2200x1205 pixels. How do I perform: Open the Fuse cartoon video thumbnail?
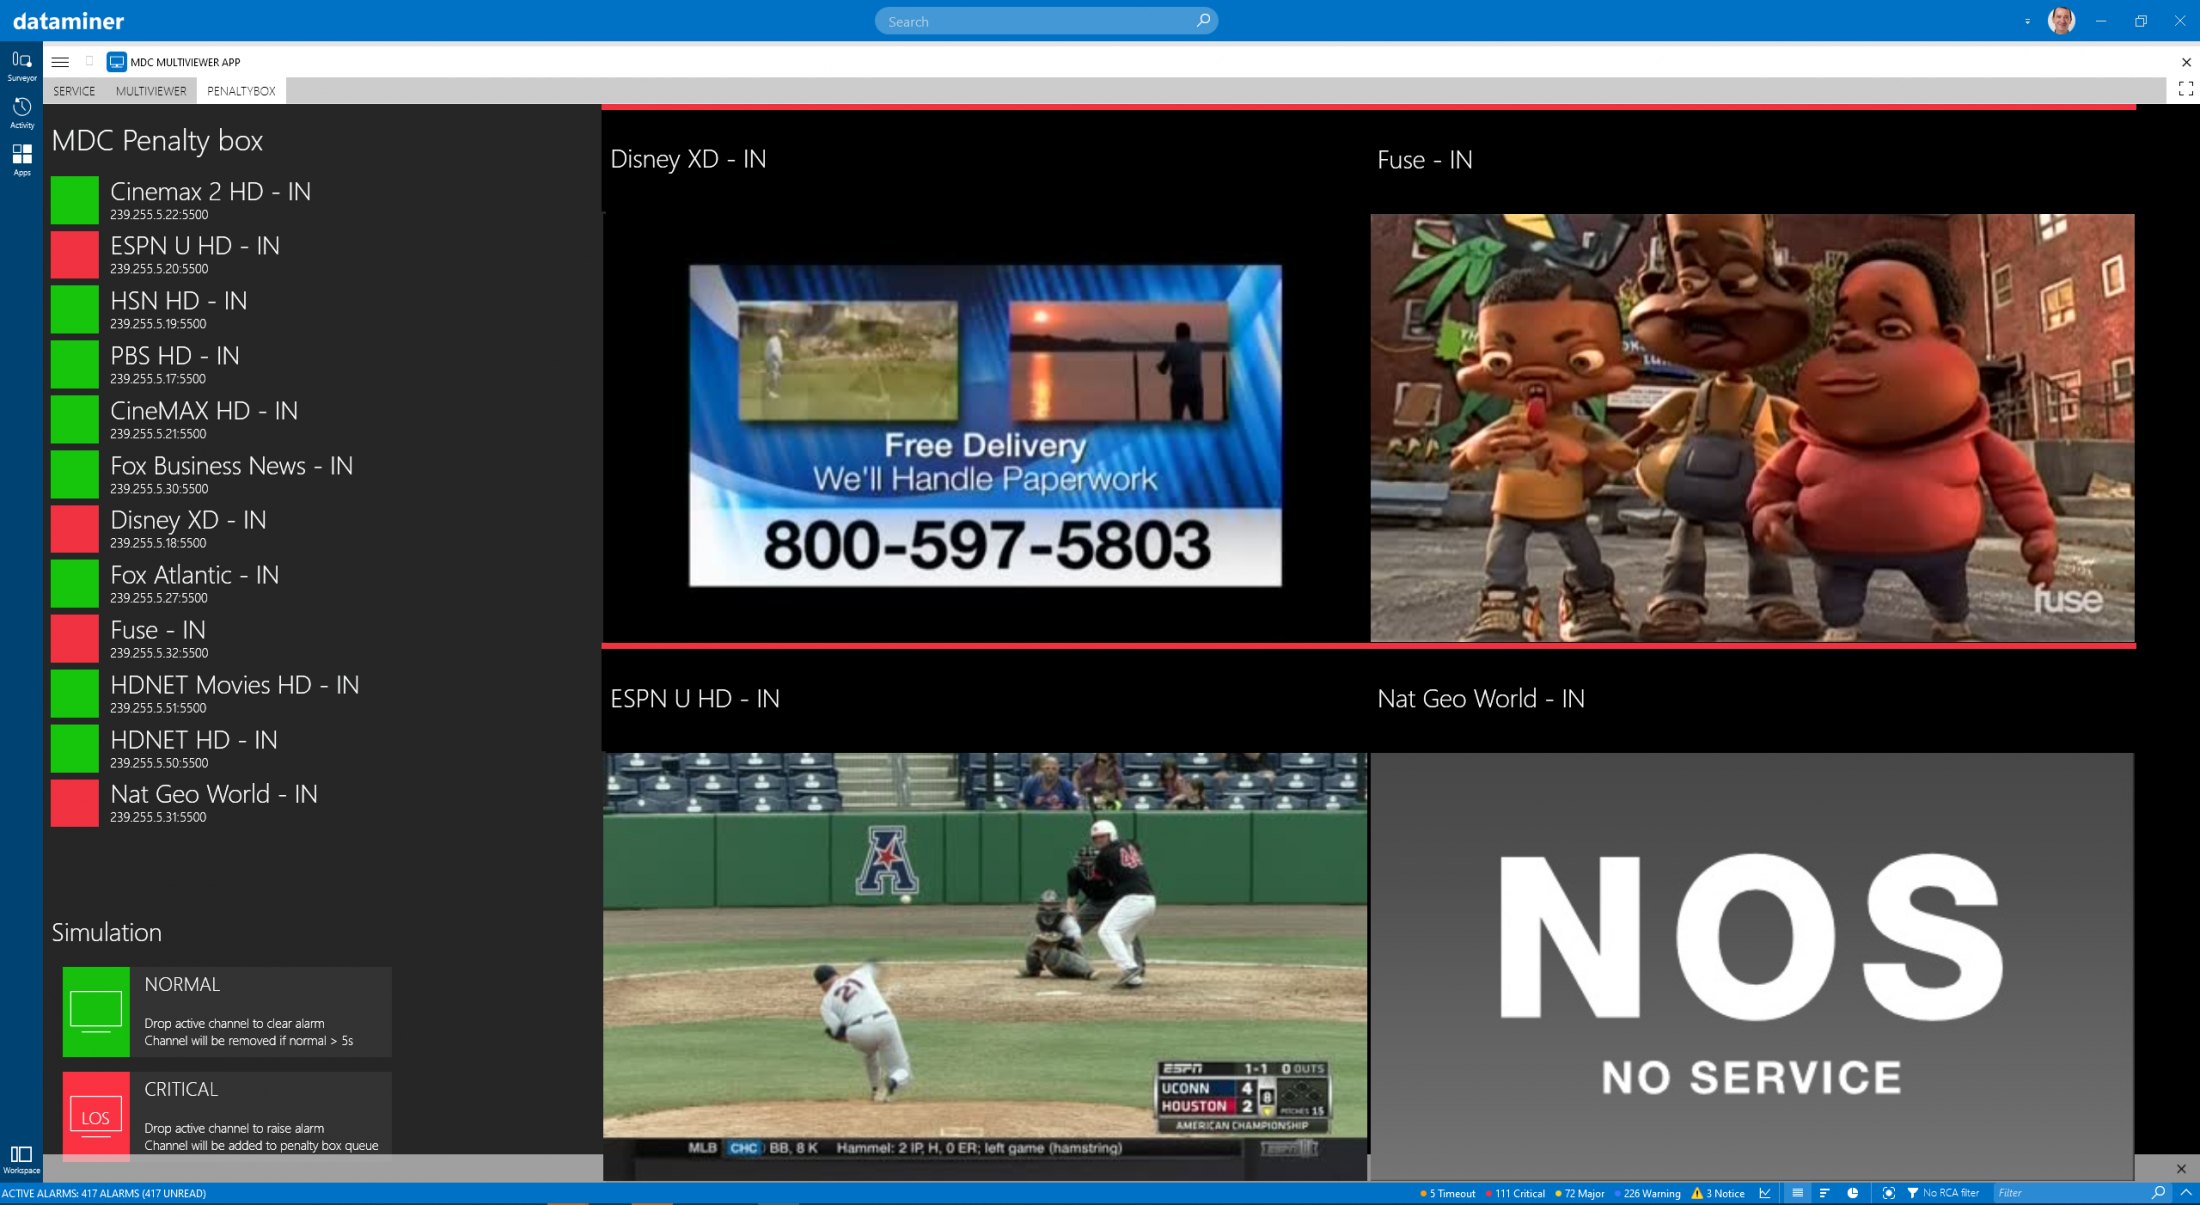coord(1752,427)
